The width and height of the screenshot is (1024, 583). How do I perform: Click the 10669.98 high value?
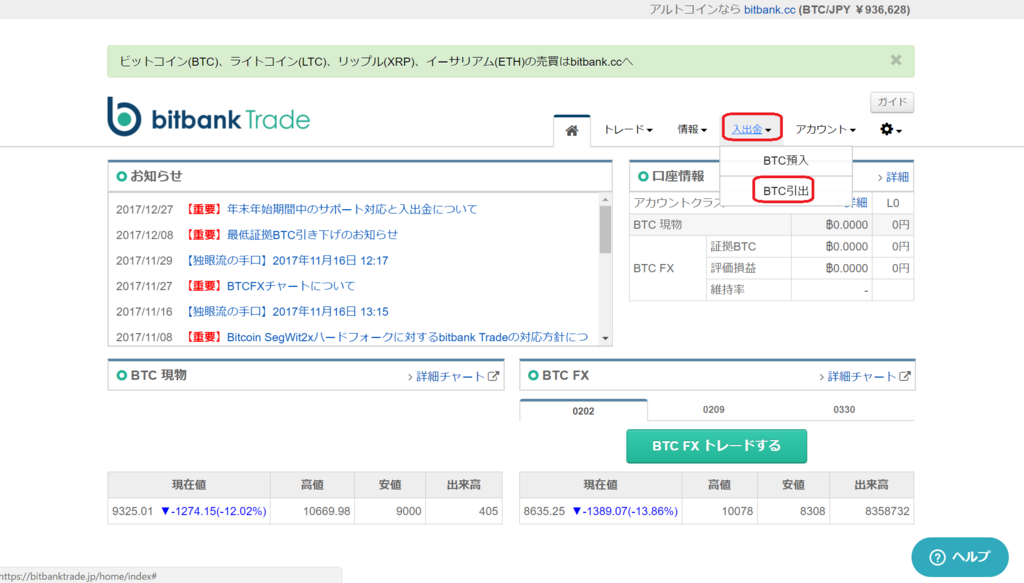point(327,511)
